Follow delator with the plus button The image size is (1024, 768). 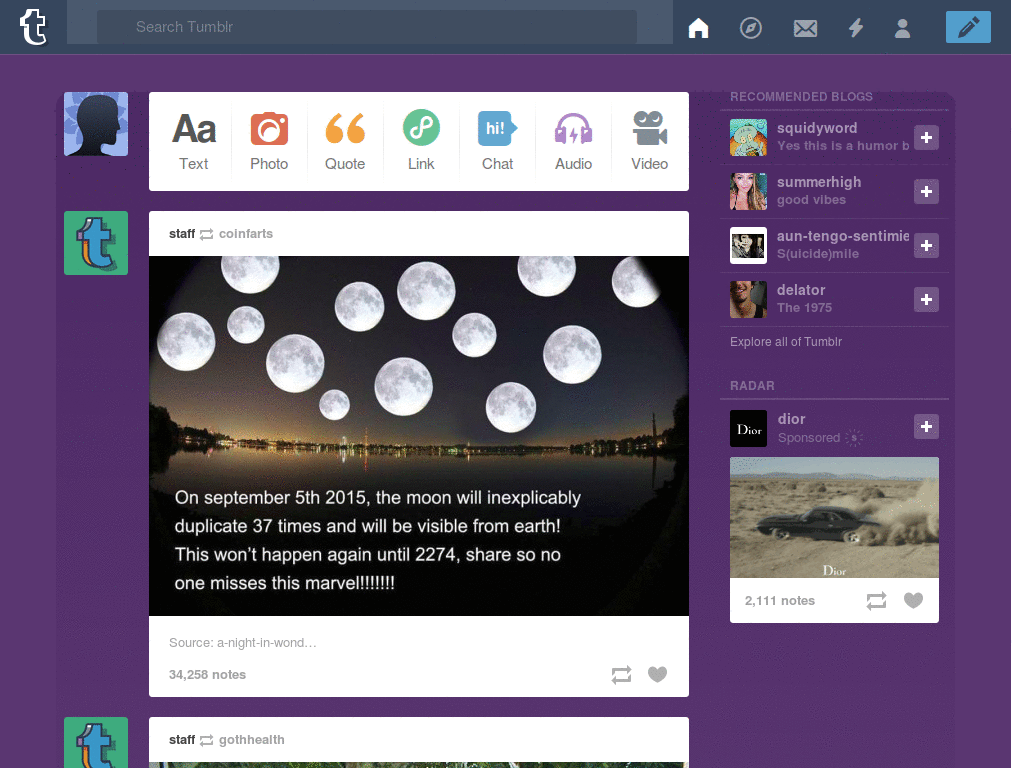926,300
